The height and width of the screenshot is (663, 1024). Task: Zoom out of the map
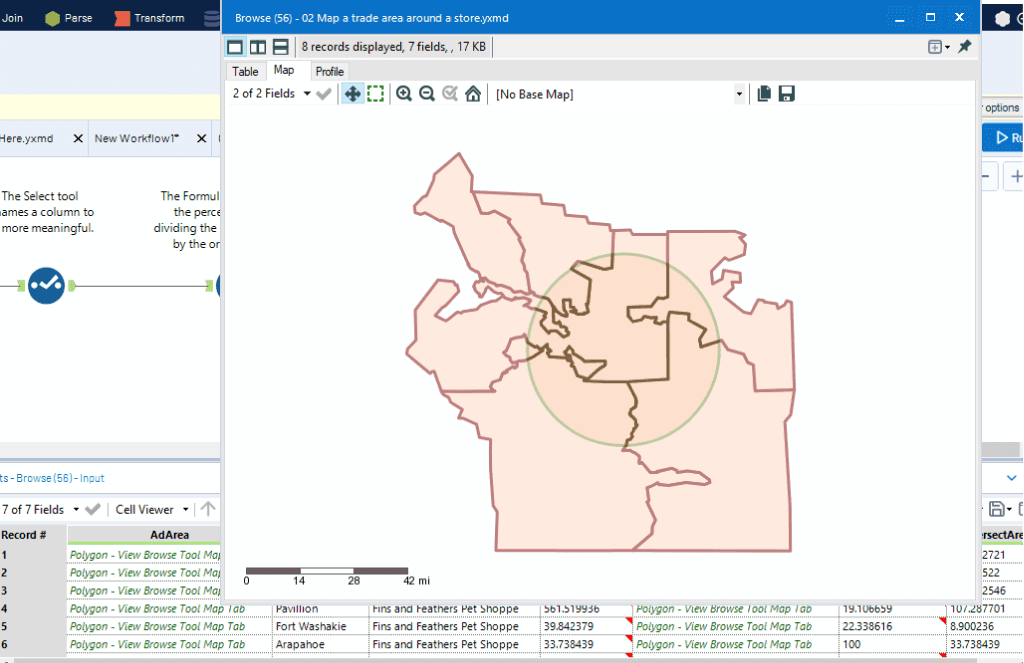(x=427, y=94)
